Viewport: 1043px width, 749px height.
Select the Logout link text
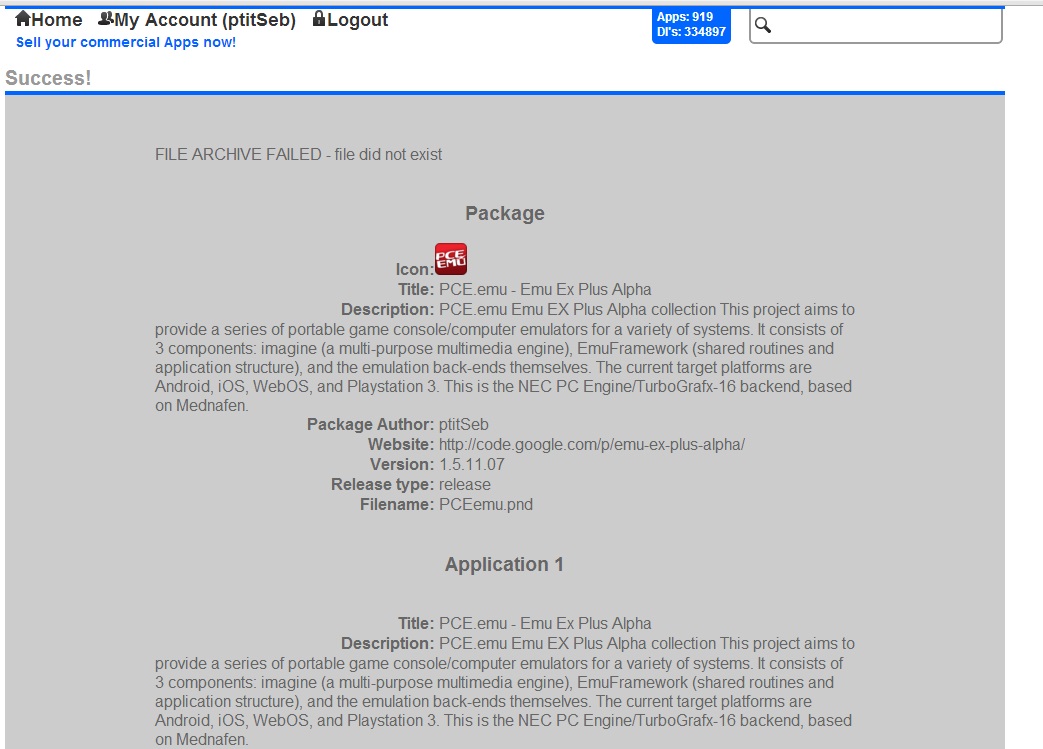[357, 20]
